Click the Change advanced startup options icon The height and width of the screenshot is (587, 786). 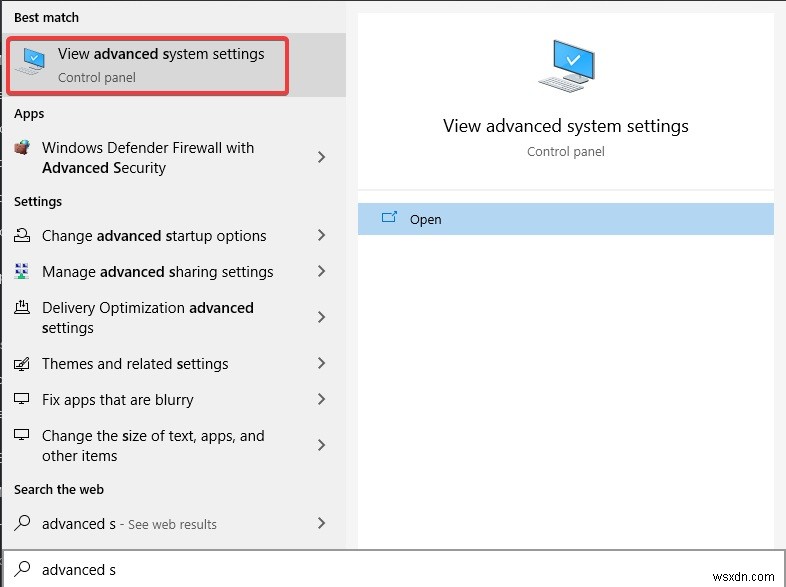22,236
